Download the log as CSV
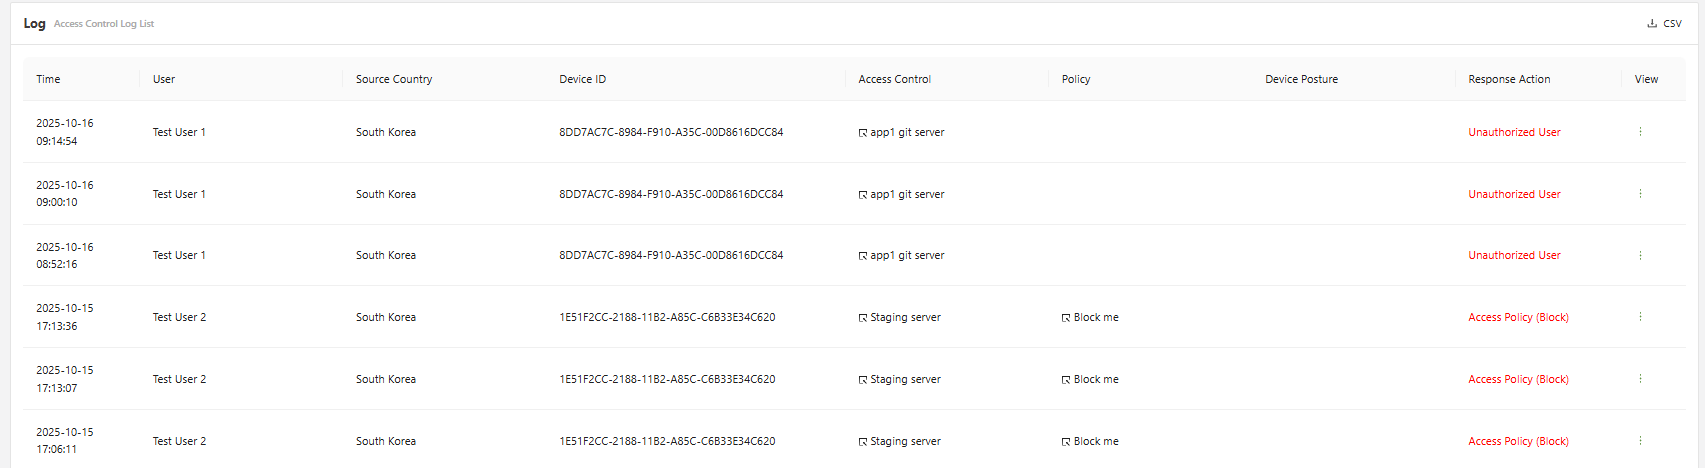 pyautogui.click(x=1665, y=23)
